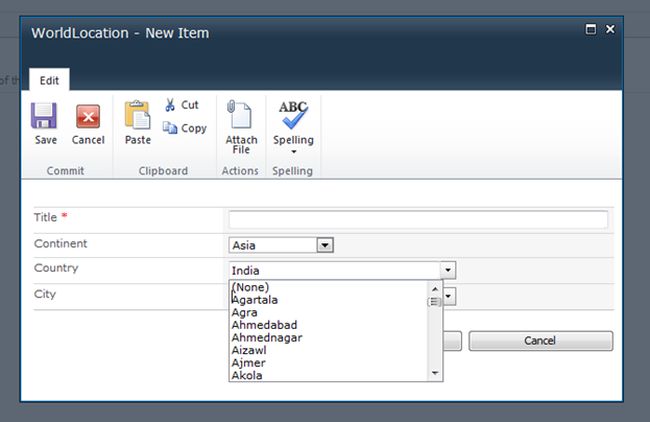Choose Ahmednagar from the city list
650x422 pixels.
click(267, 337)
